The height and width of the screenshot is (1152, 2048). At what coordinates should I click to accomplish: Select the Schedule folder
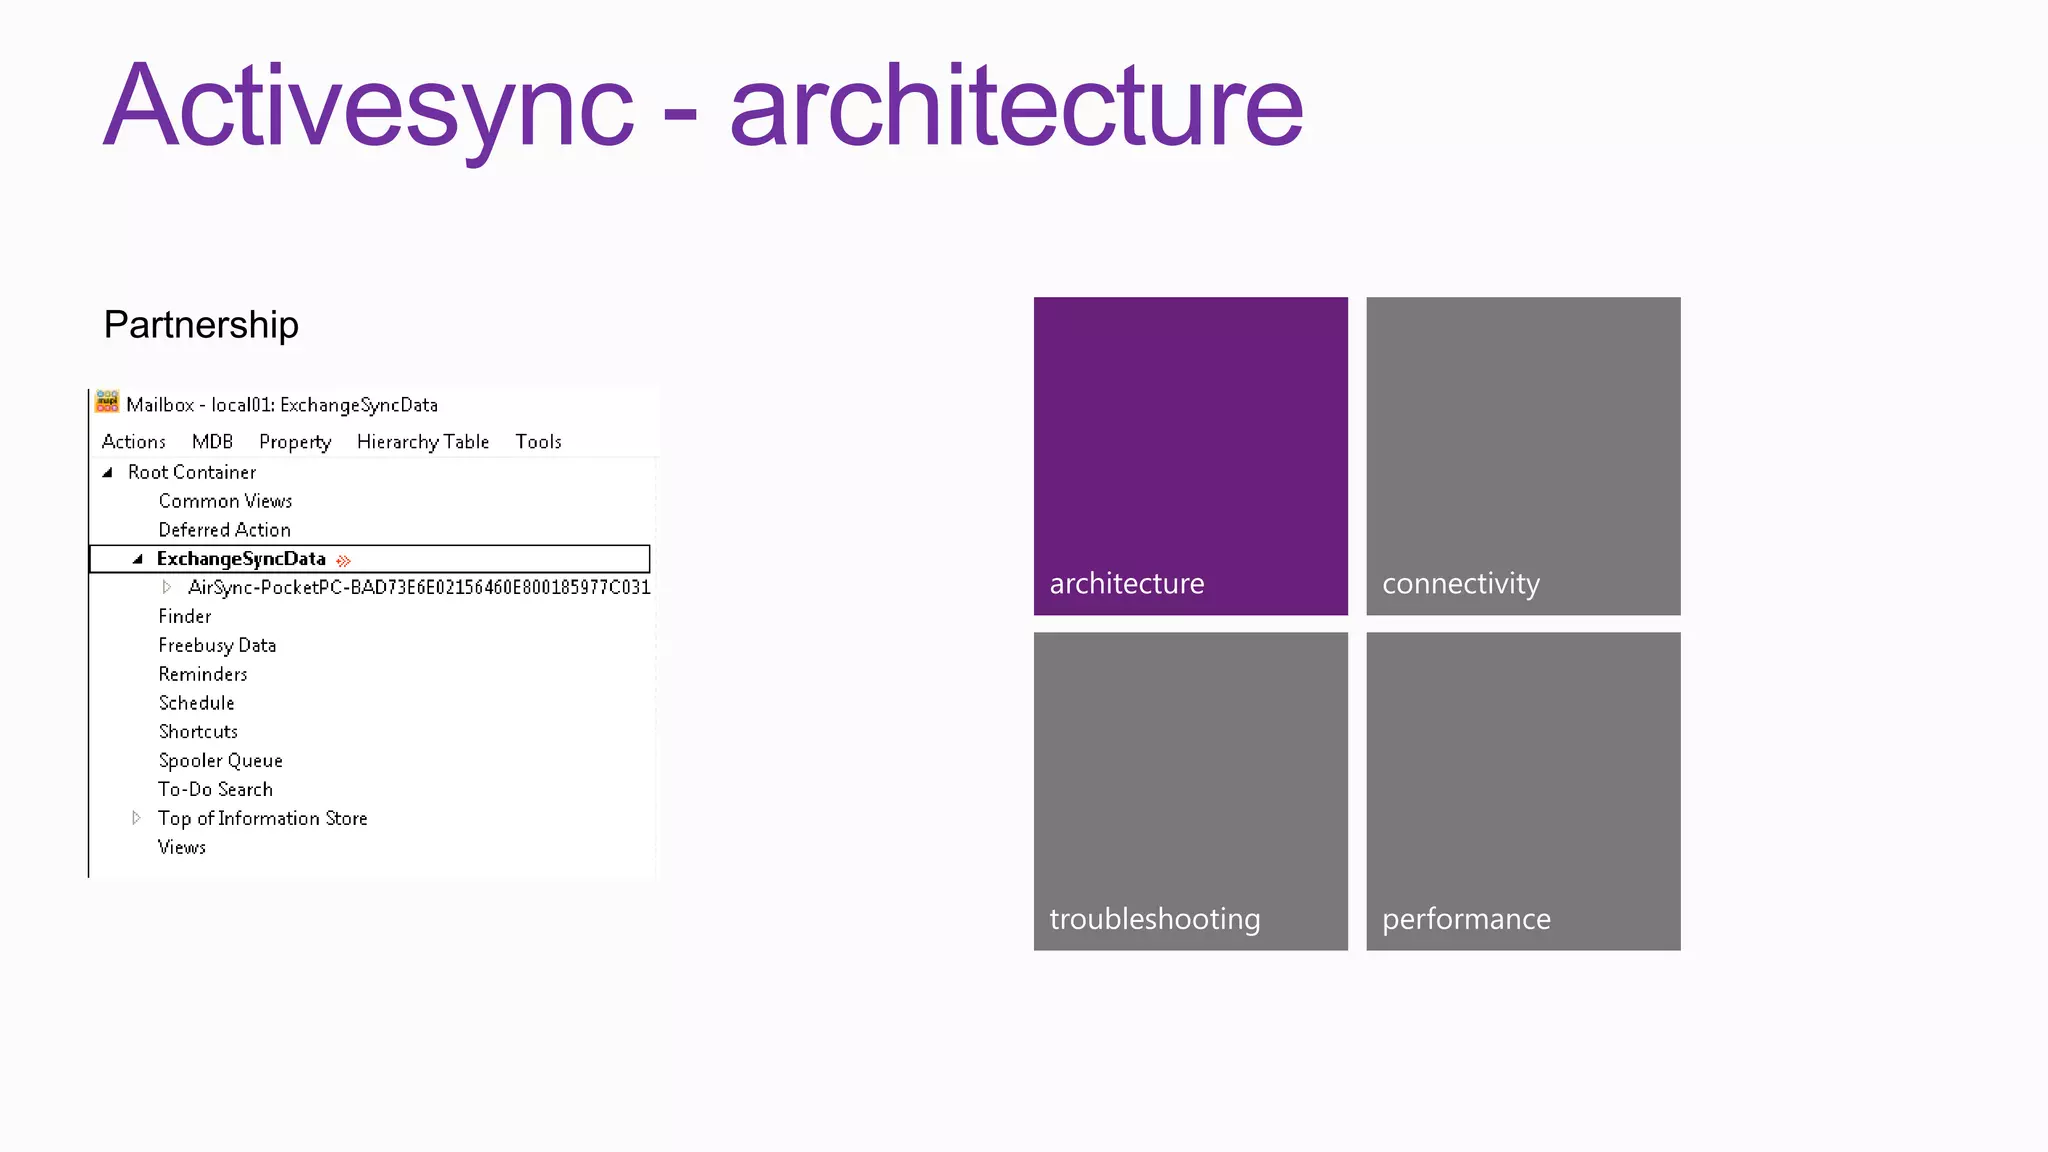click(x=196, y=703)
